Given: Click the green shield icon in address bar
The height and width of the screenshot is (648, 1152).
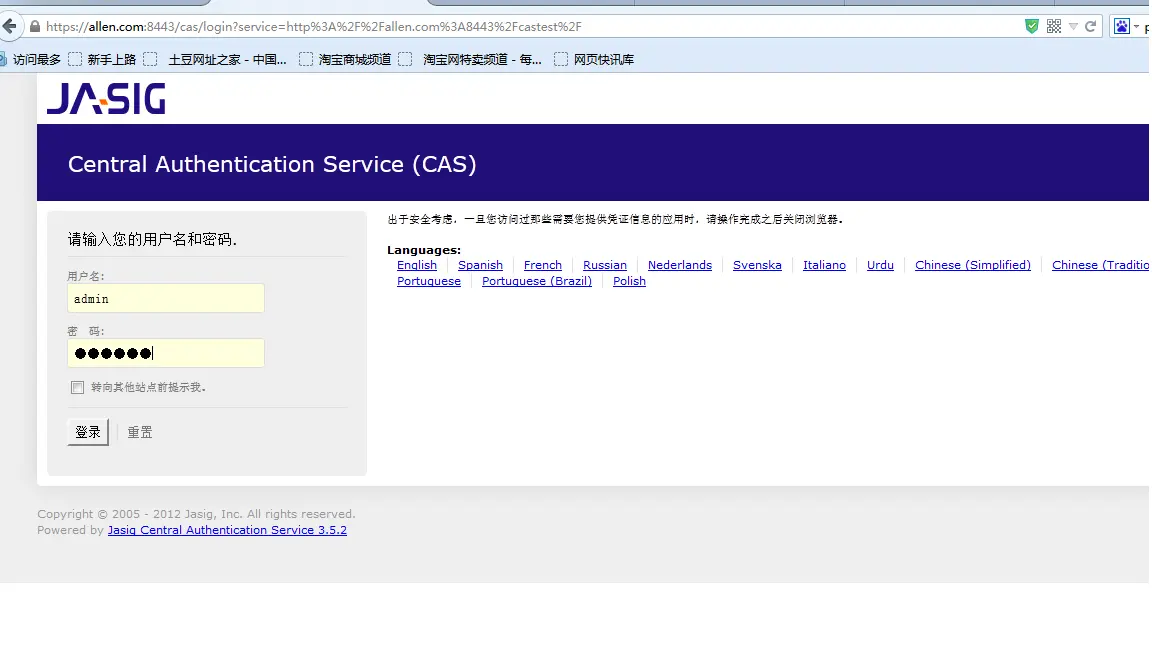Looking at the screenshot, I should pyautogui.click(x=1032, y=26).
